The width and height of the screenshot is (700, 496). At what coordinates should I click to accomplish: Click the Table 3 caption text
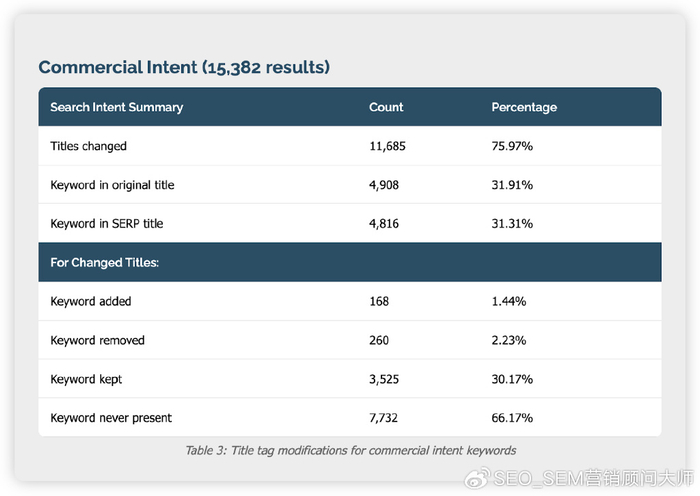coord(350,450)
